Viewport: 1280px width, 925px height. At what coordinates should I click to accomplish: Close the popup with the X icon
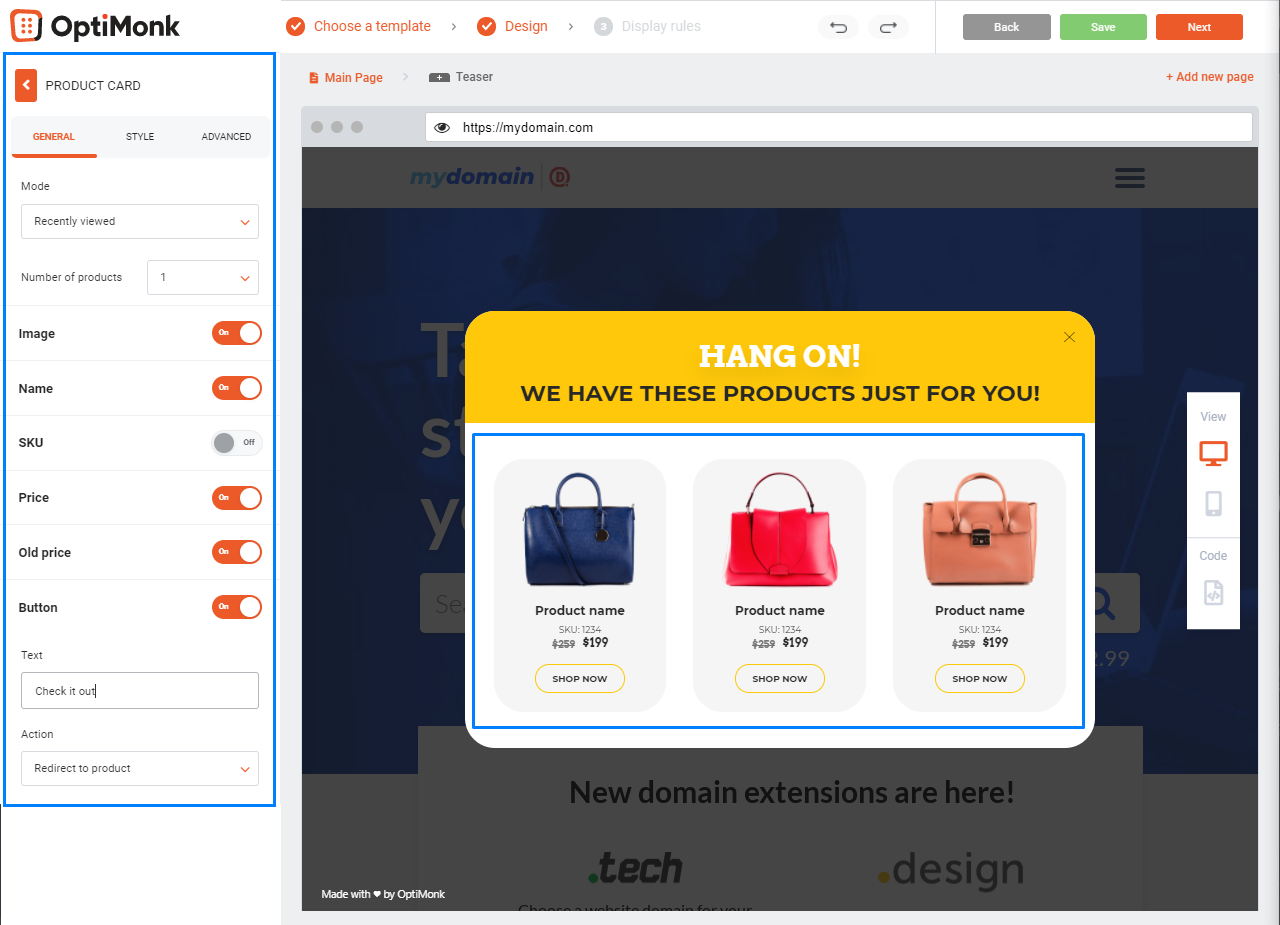[1069, 337]
